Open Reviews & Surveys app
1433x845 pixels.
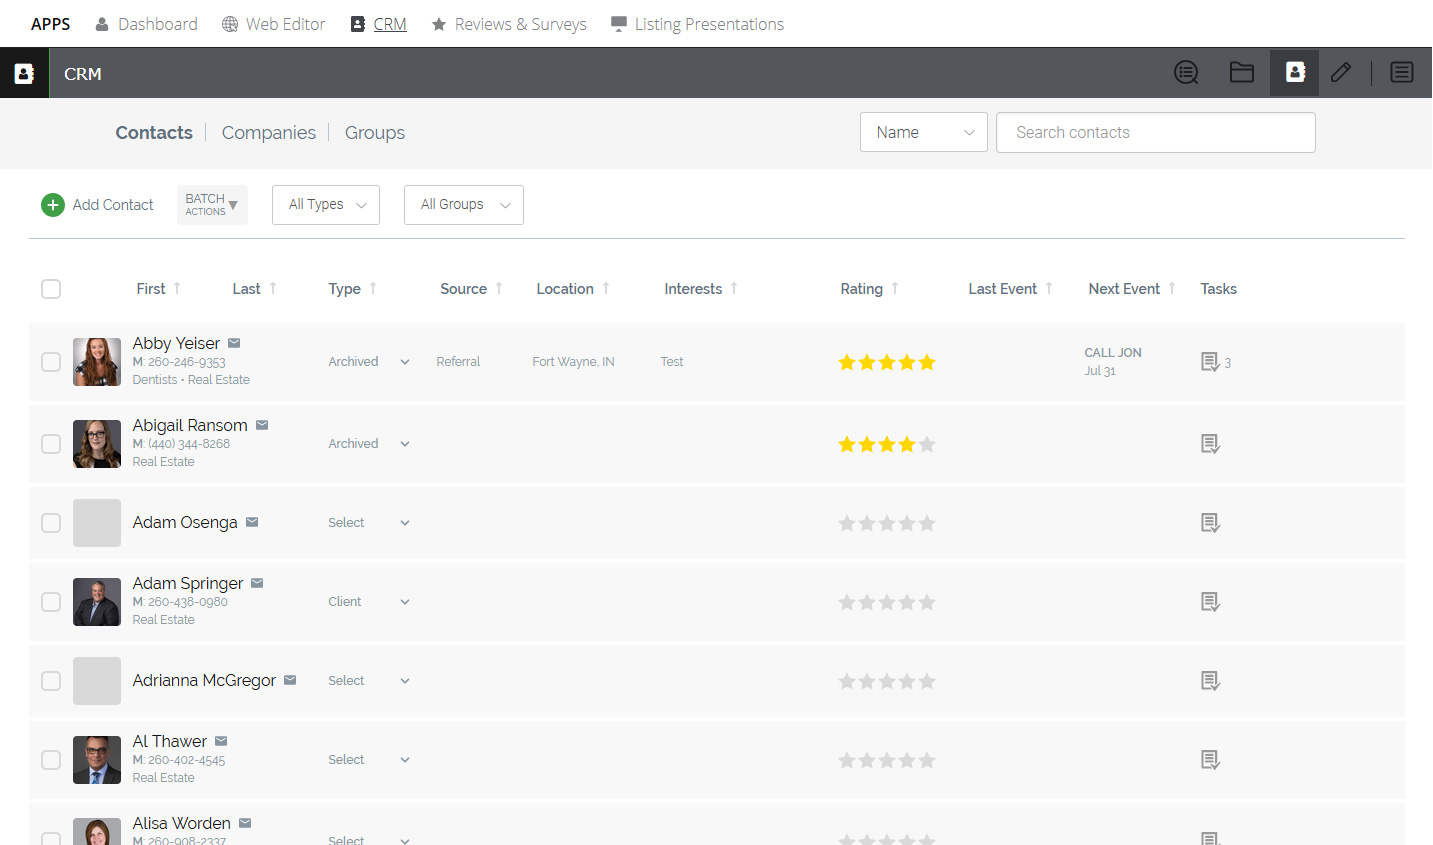(509, 24)
